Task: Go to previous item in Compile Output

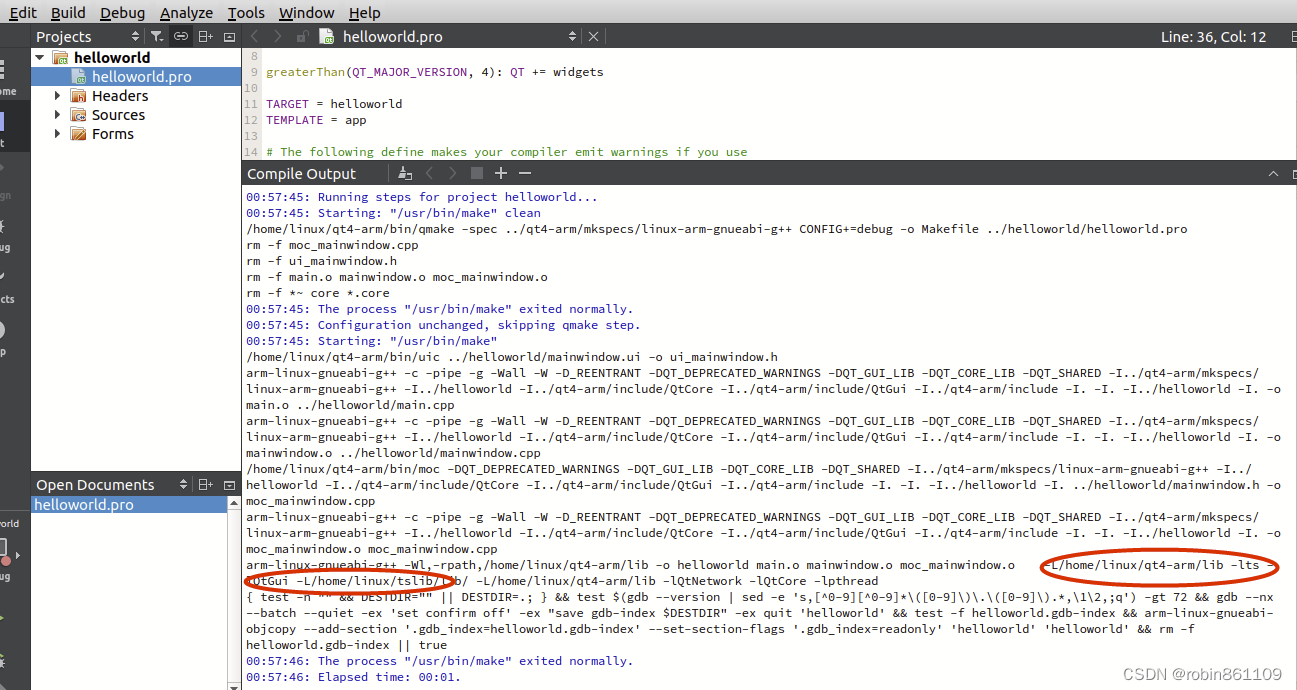Action: (429, 173)
